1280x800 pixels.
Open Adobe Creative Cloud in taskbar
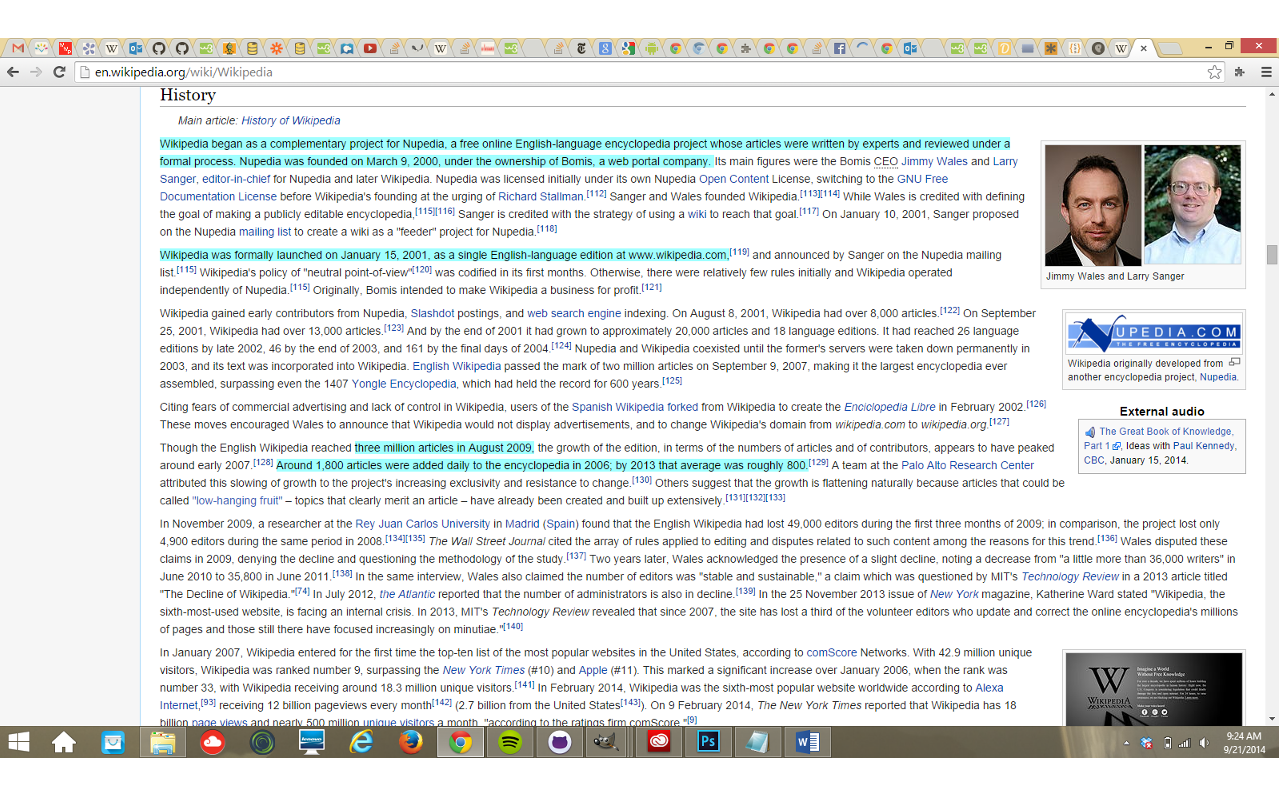pyautogui.click(x=659, y=742)
